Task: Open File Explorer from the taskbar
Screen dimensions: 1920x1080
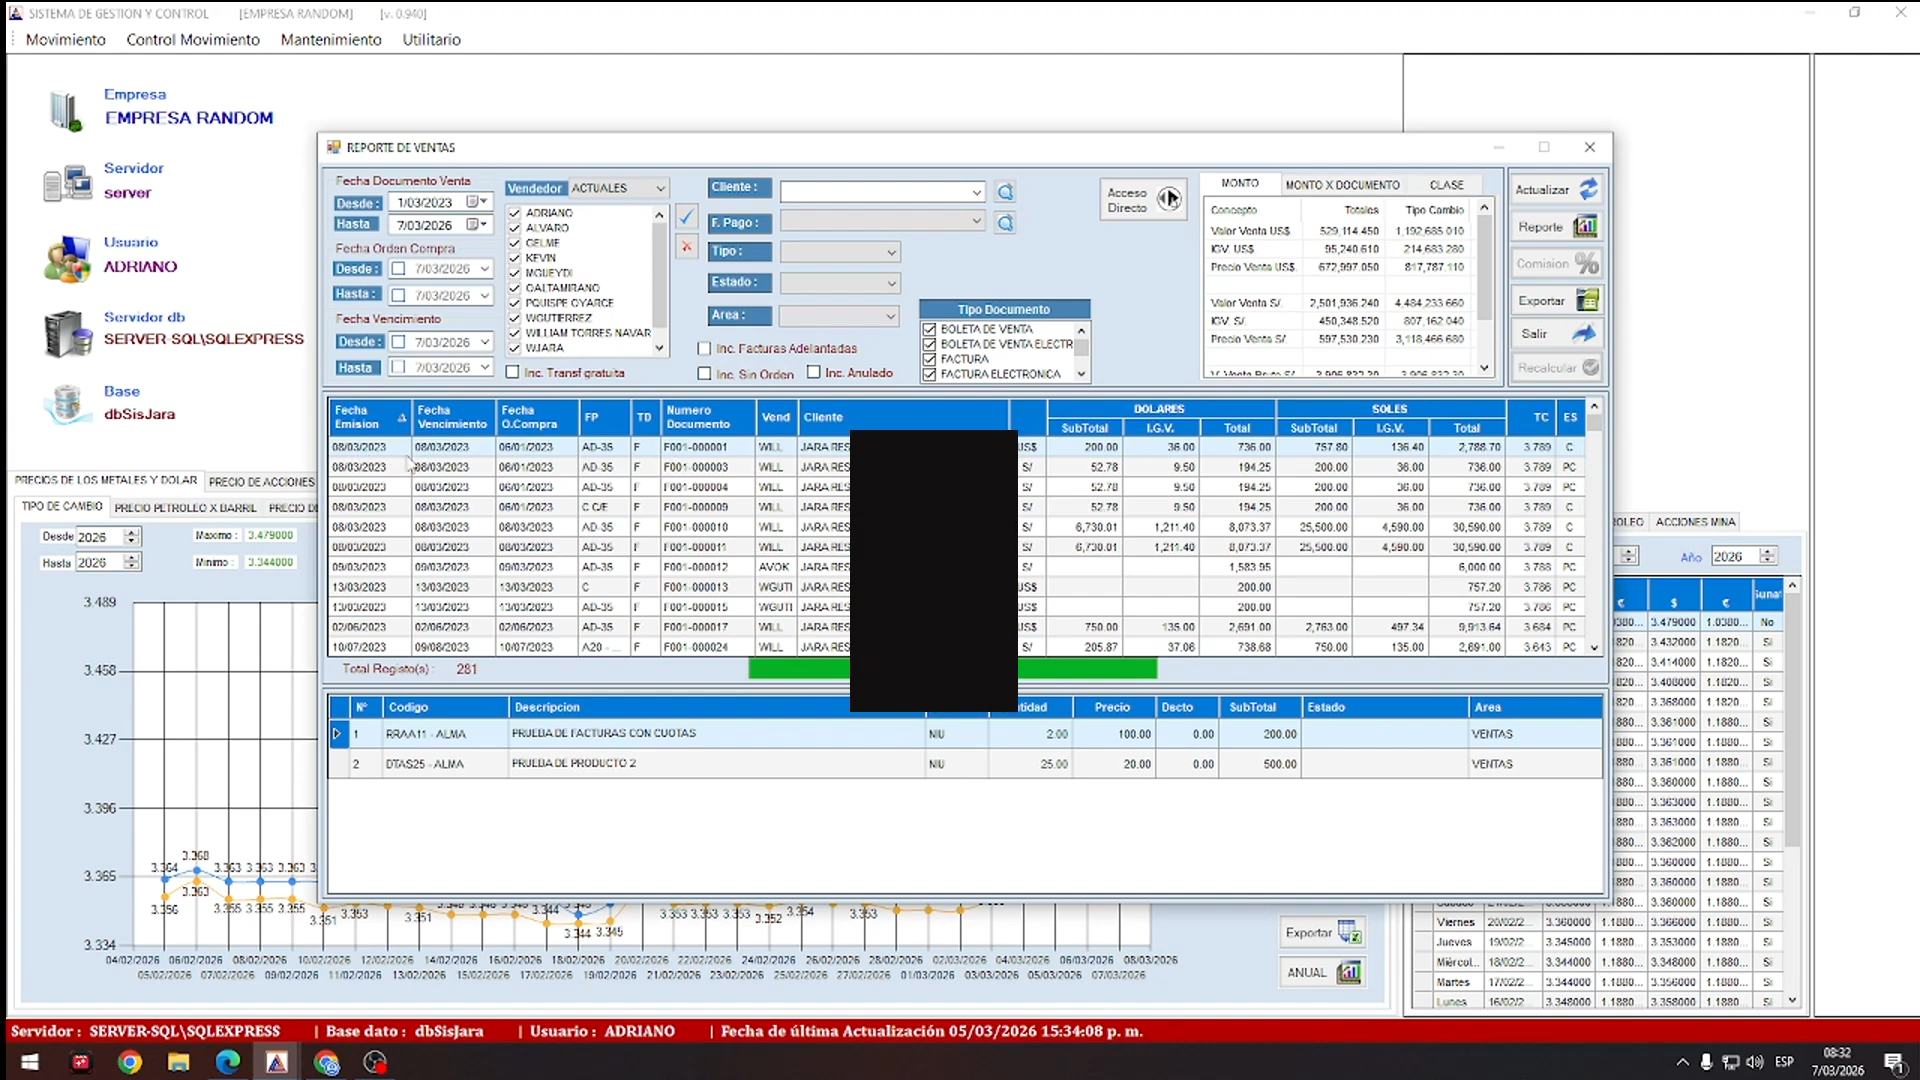Action: [x=179, y=1062]
